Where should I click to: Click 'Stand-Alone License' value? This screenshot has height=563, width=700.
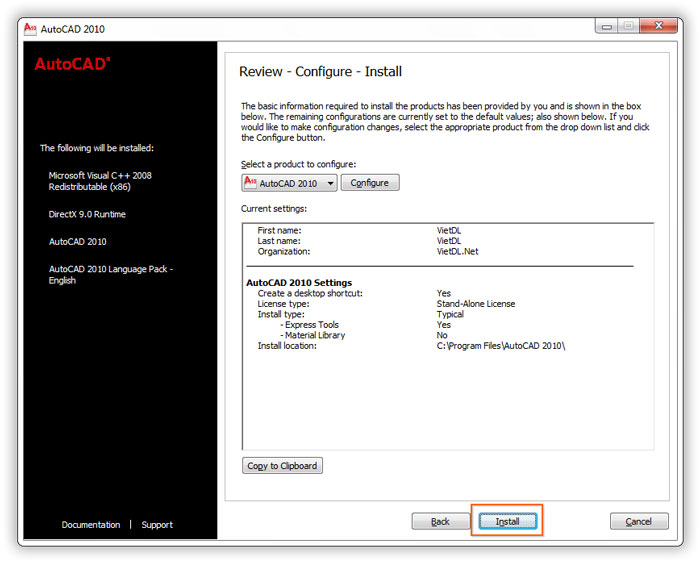(x=476, y=304)
